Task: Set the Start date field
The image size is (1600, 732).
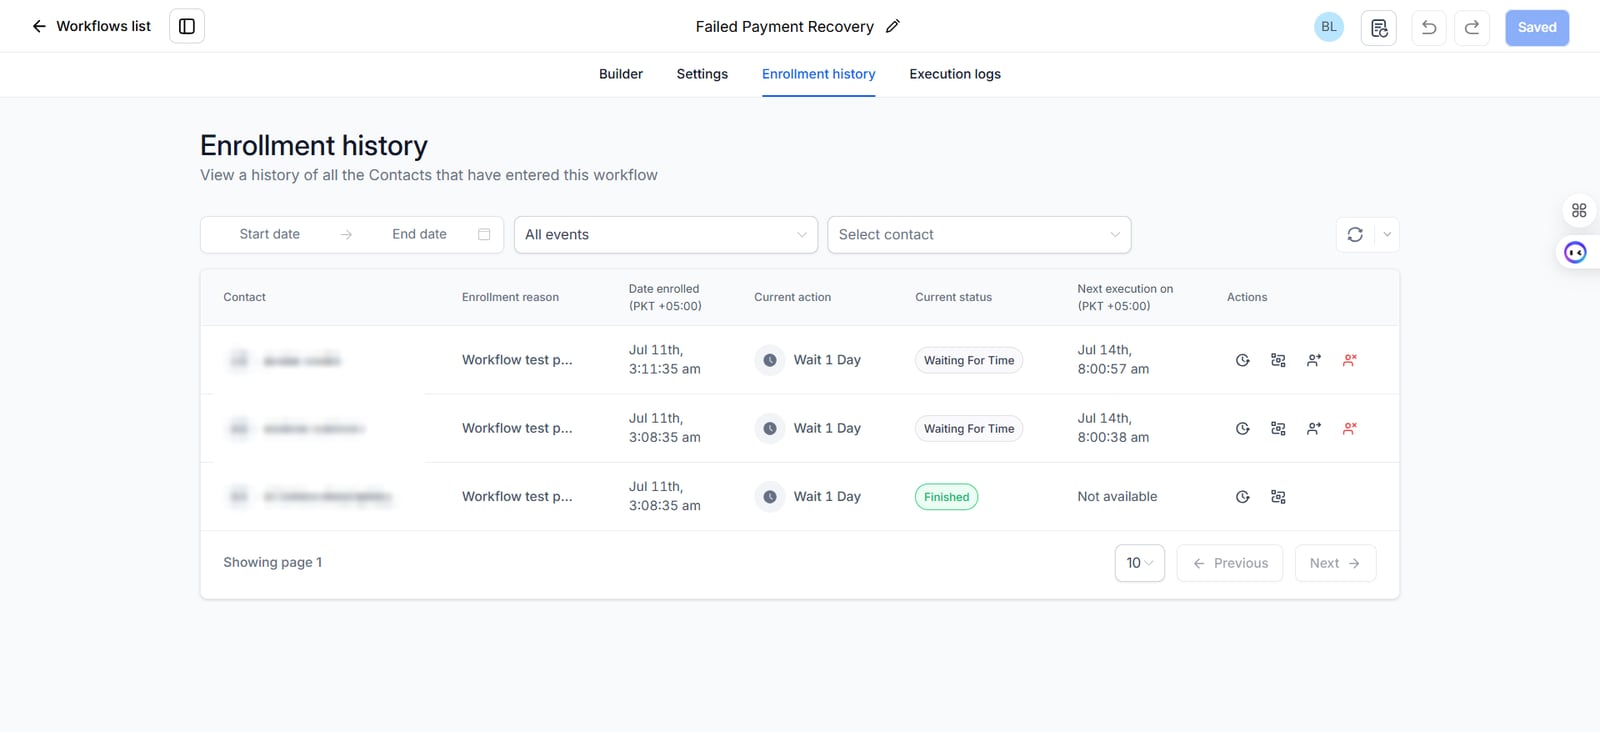Action: (270, 234)
